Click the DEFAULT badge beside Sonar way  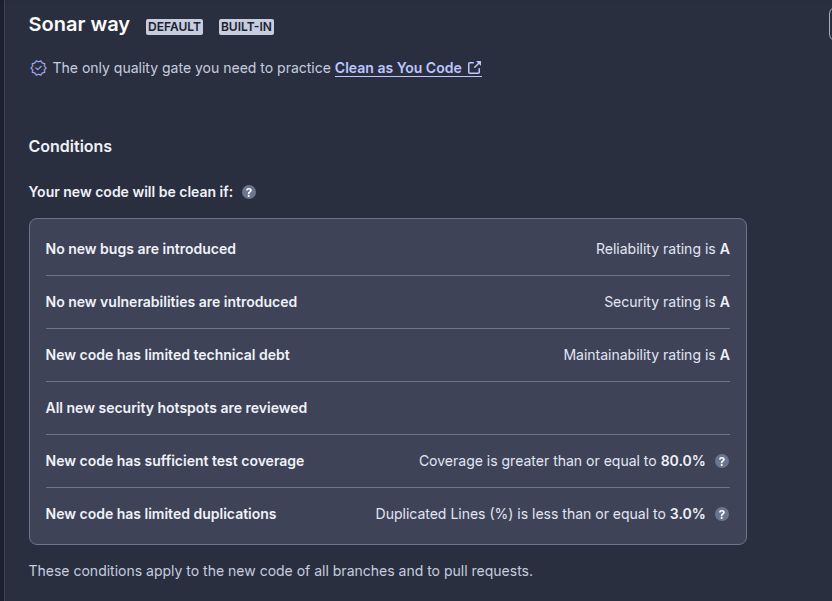coord(174,27)
